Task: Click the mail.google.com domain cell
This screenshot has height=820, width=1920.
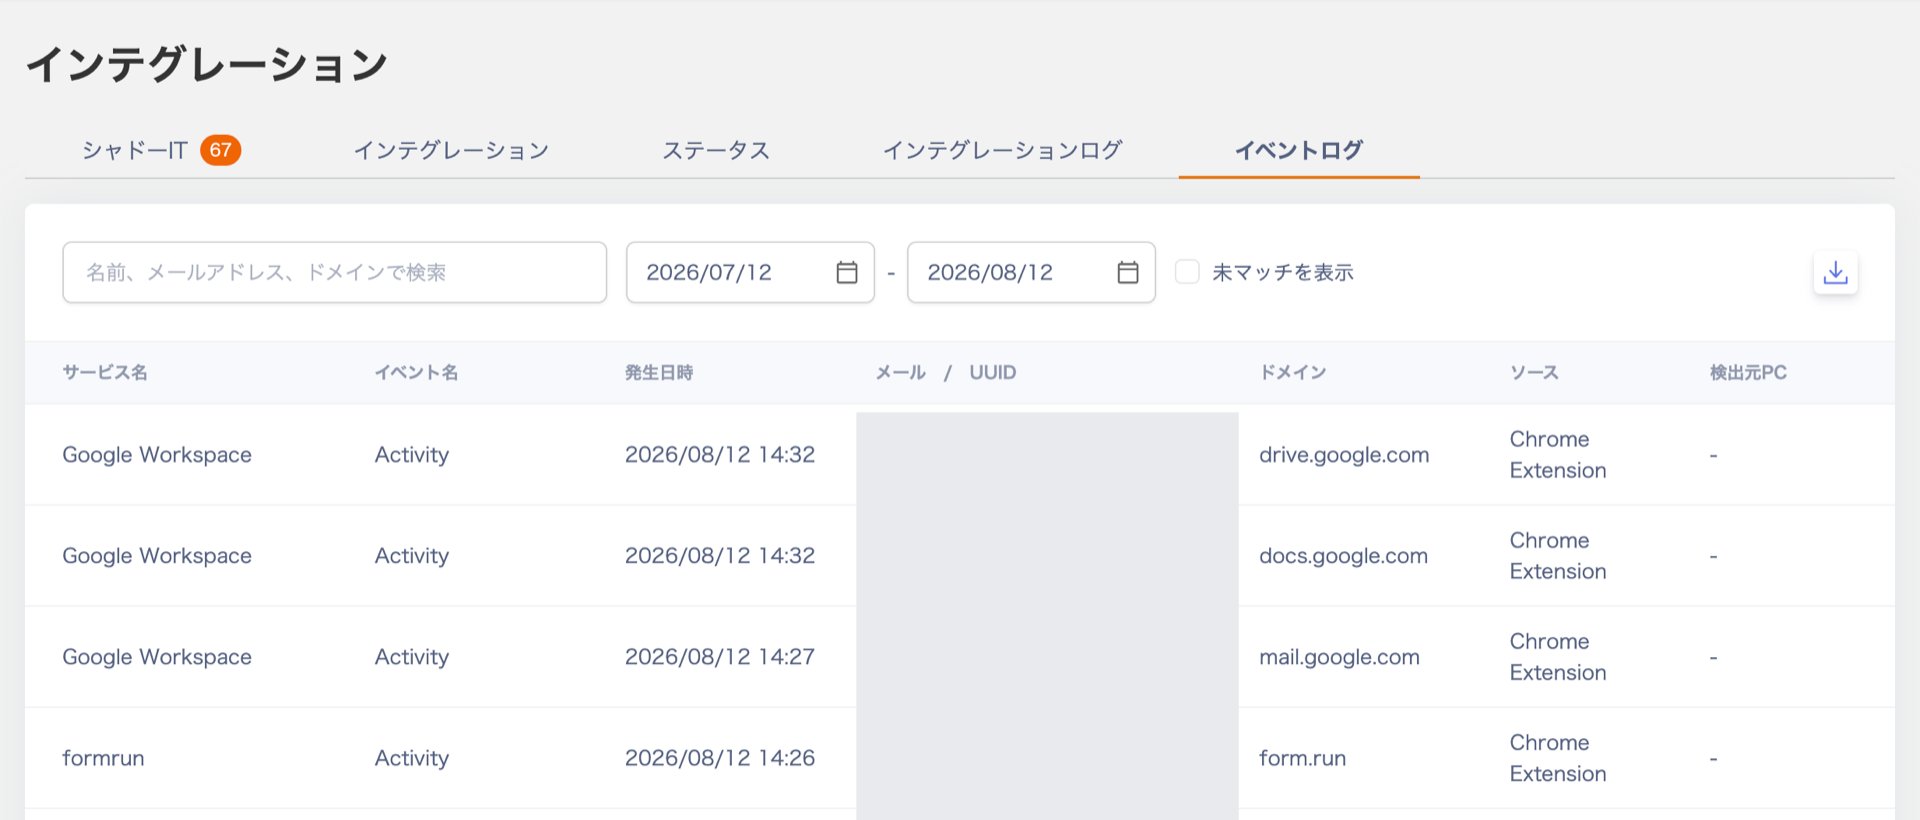Action: click(x=1339, y=657)
